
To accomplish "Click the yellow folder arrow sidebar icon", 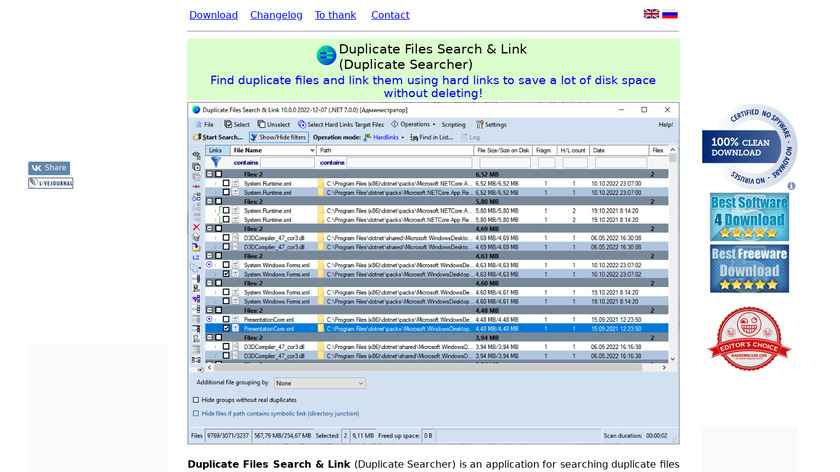I will coord(196,248).
